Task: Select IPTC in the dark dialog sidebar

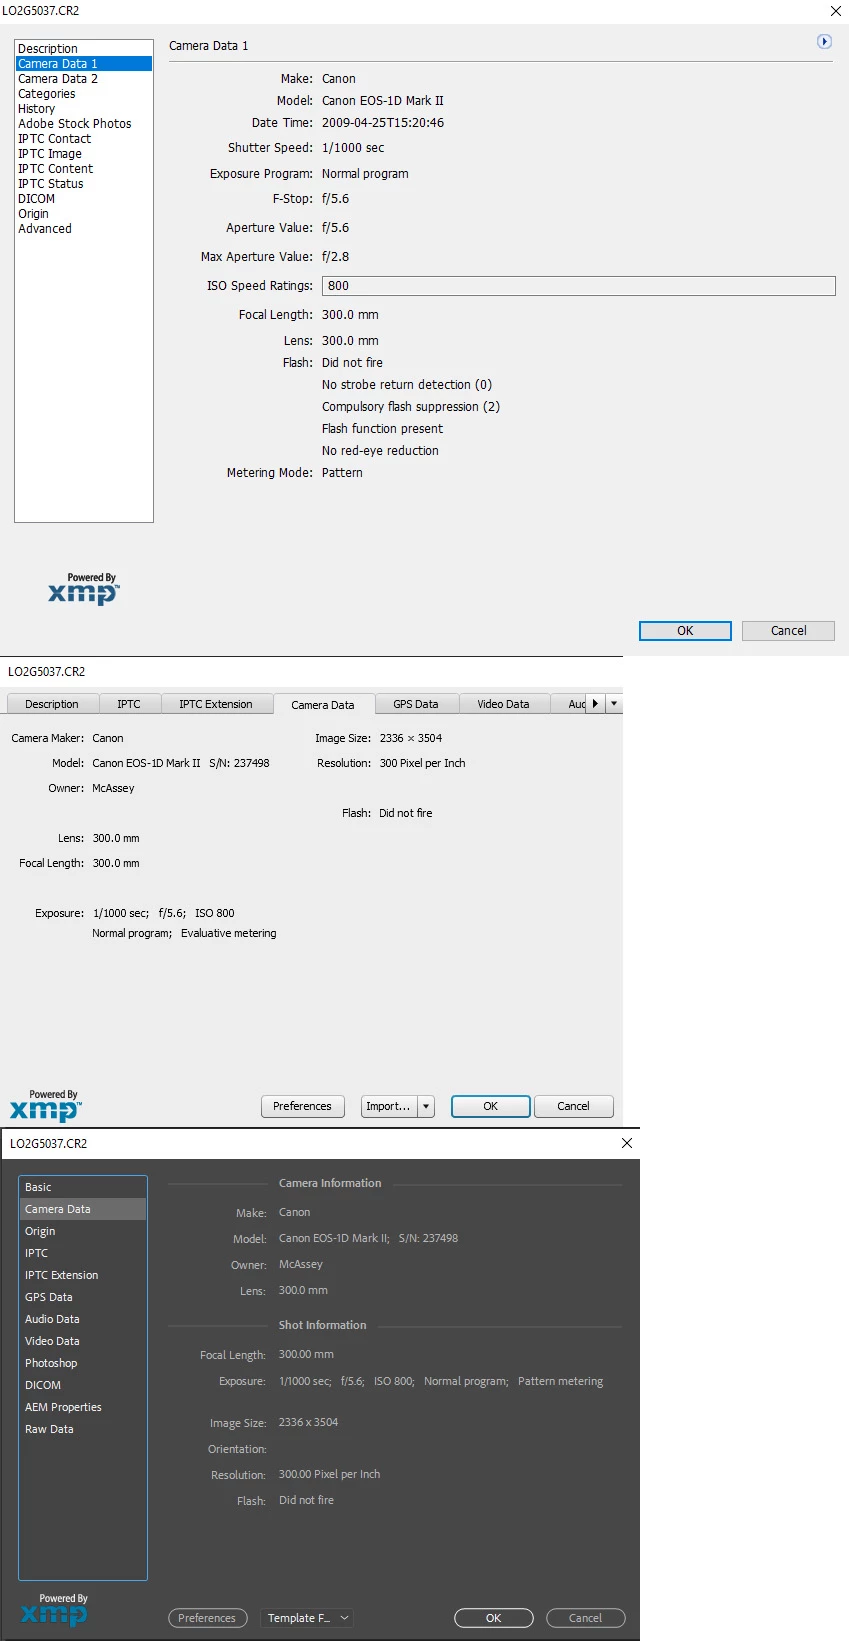Action: [x=83, y=1253]
